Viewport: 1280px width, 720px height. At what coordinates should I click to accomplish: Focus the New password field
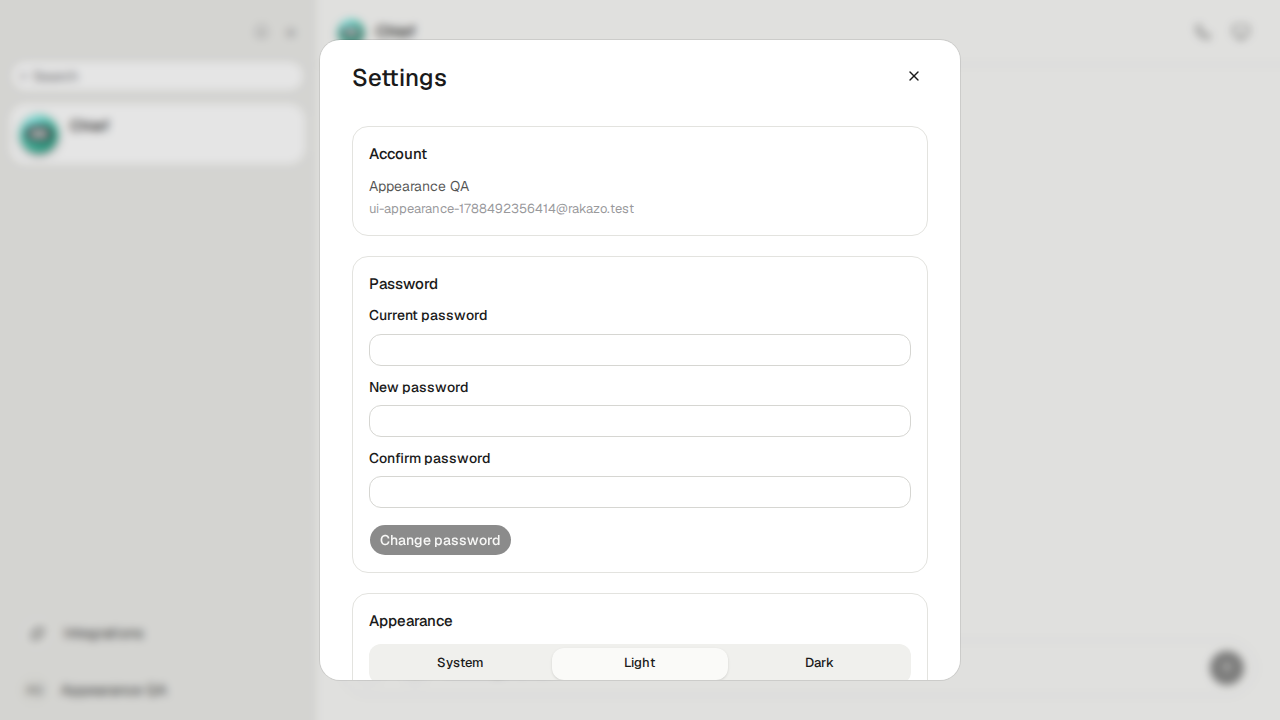(640, 421)
